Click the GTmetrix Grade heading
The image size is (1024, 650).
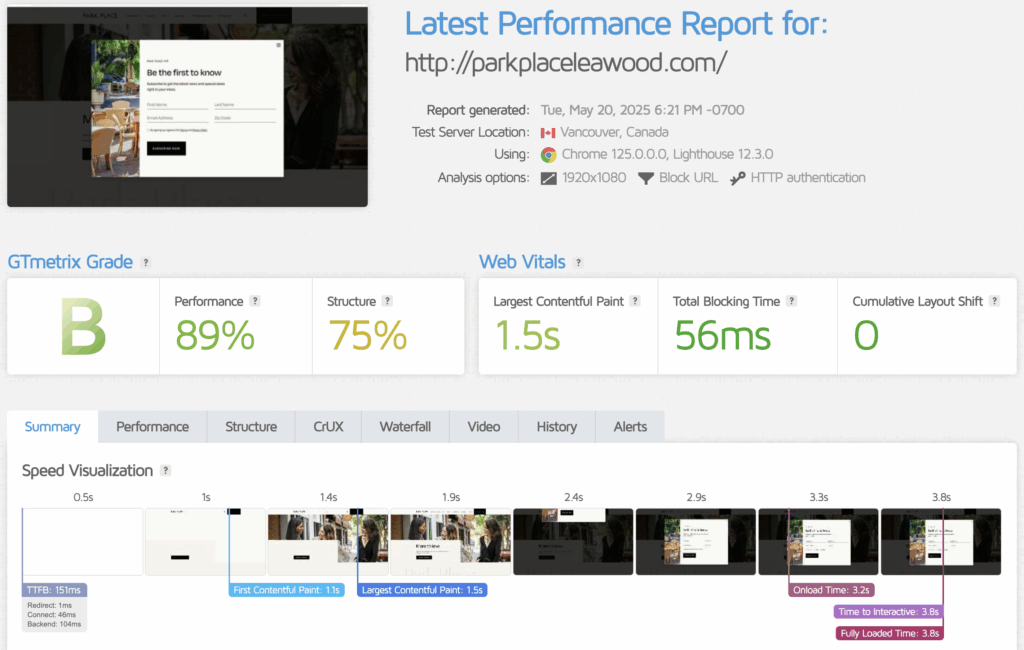[x=70, y=262]
